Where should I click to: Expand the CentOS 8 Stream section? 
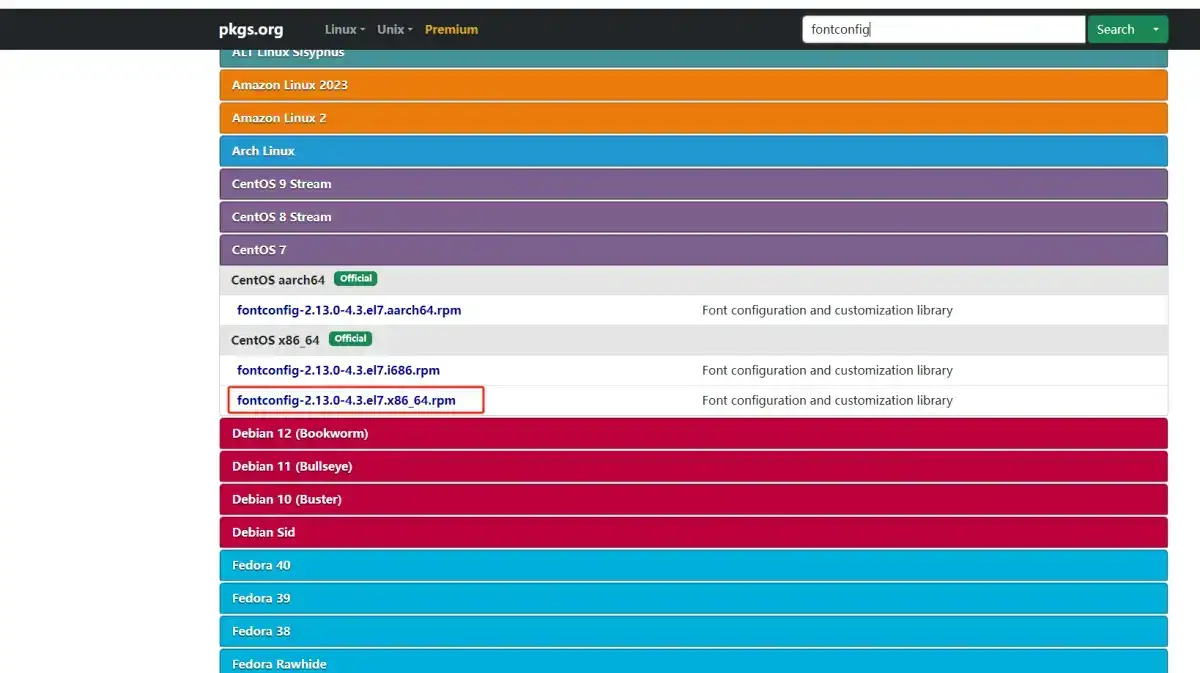[x=281, y=217]
